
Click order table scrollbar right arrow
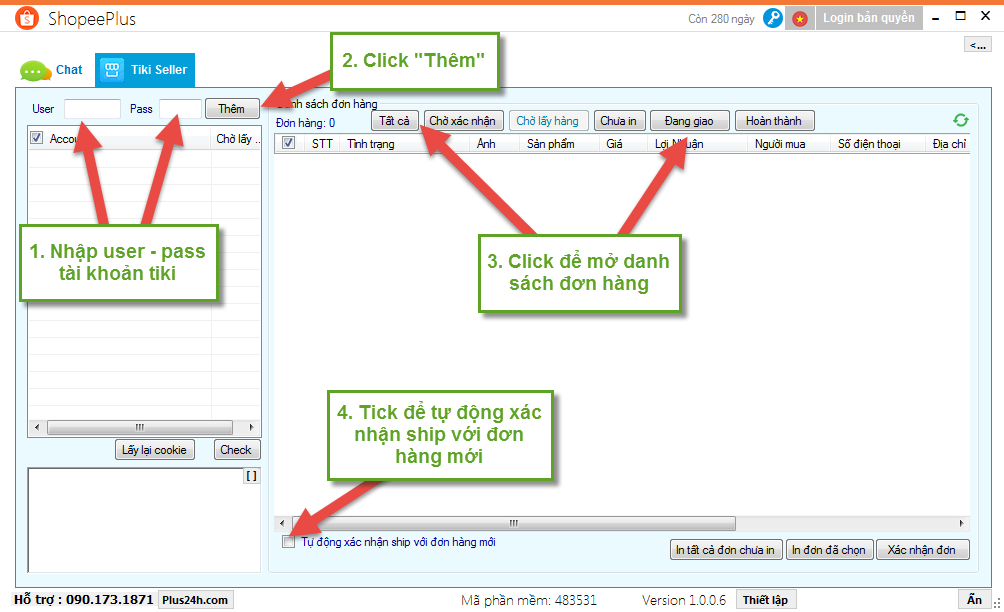click(x=961, y=524)
